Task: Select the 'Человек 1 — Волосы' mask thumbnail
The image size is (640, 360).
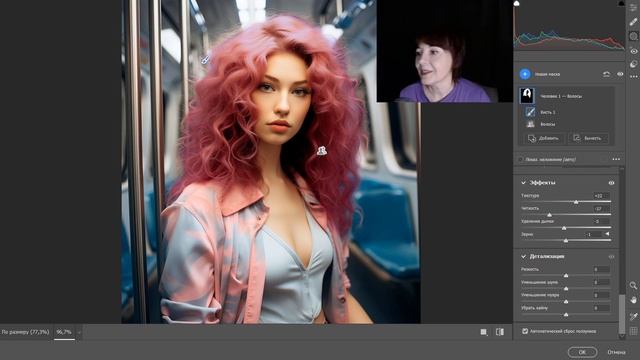Action: [x=527, y=96]
